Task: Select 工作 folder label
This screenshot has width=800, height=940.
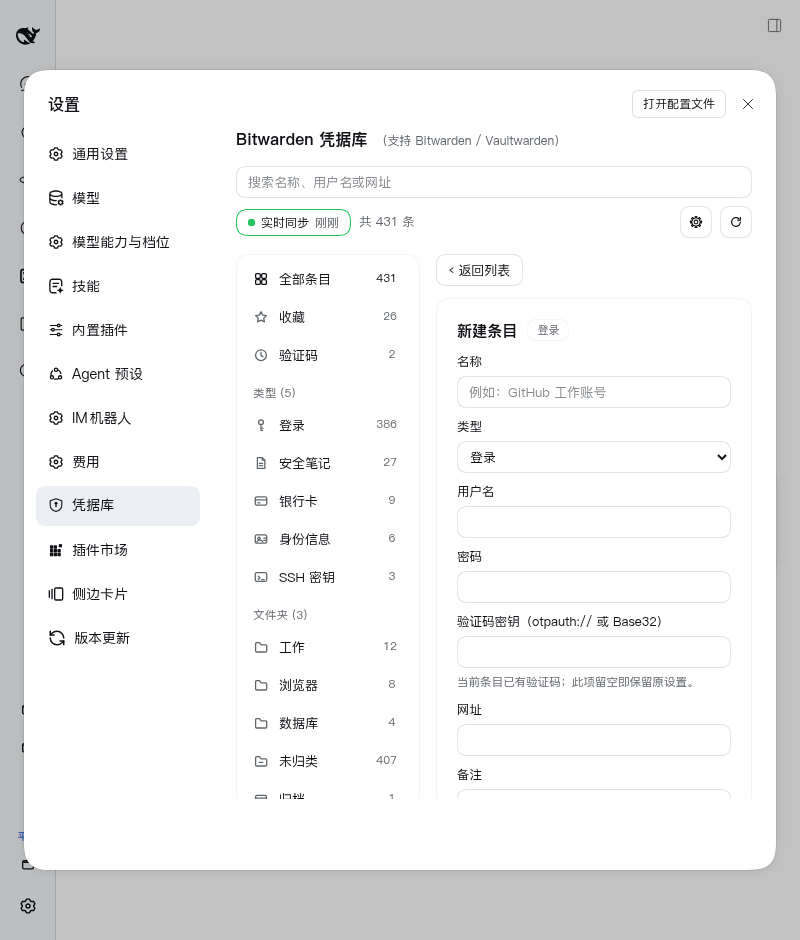Action: (x=292, y=647)
